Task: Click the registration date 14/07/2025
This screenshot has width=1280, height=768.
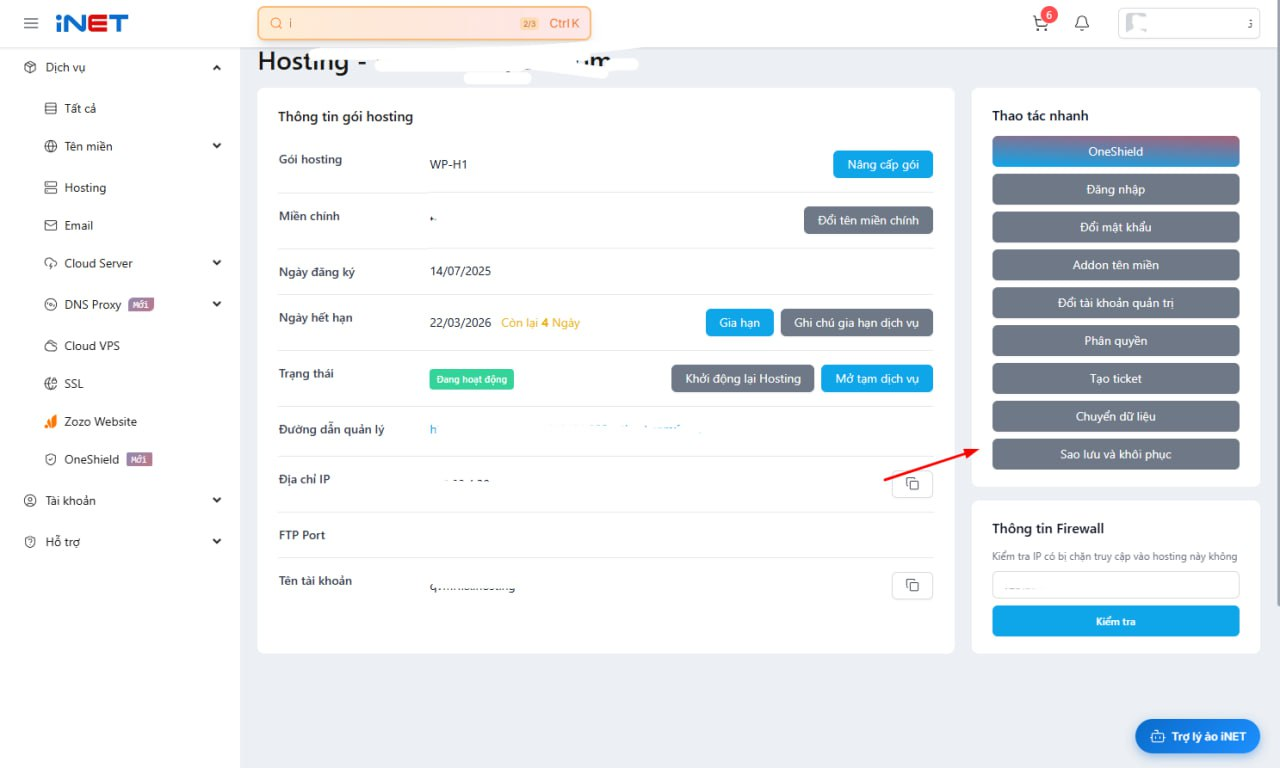Action: coord(461,271)
